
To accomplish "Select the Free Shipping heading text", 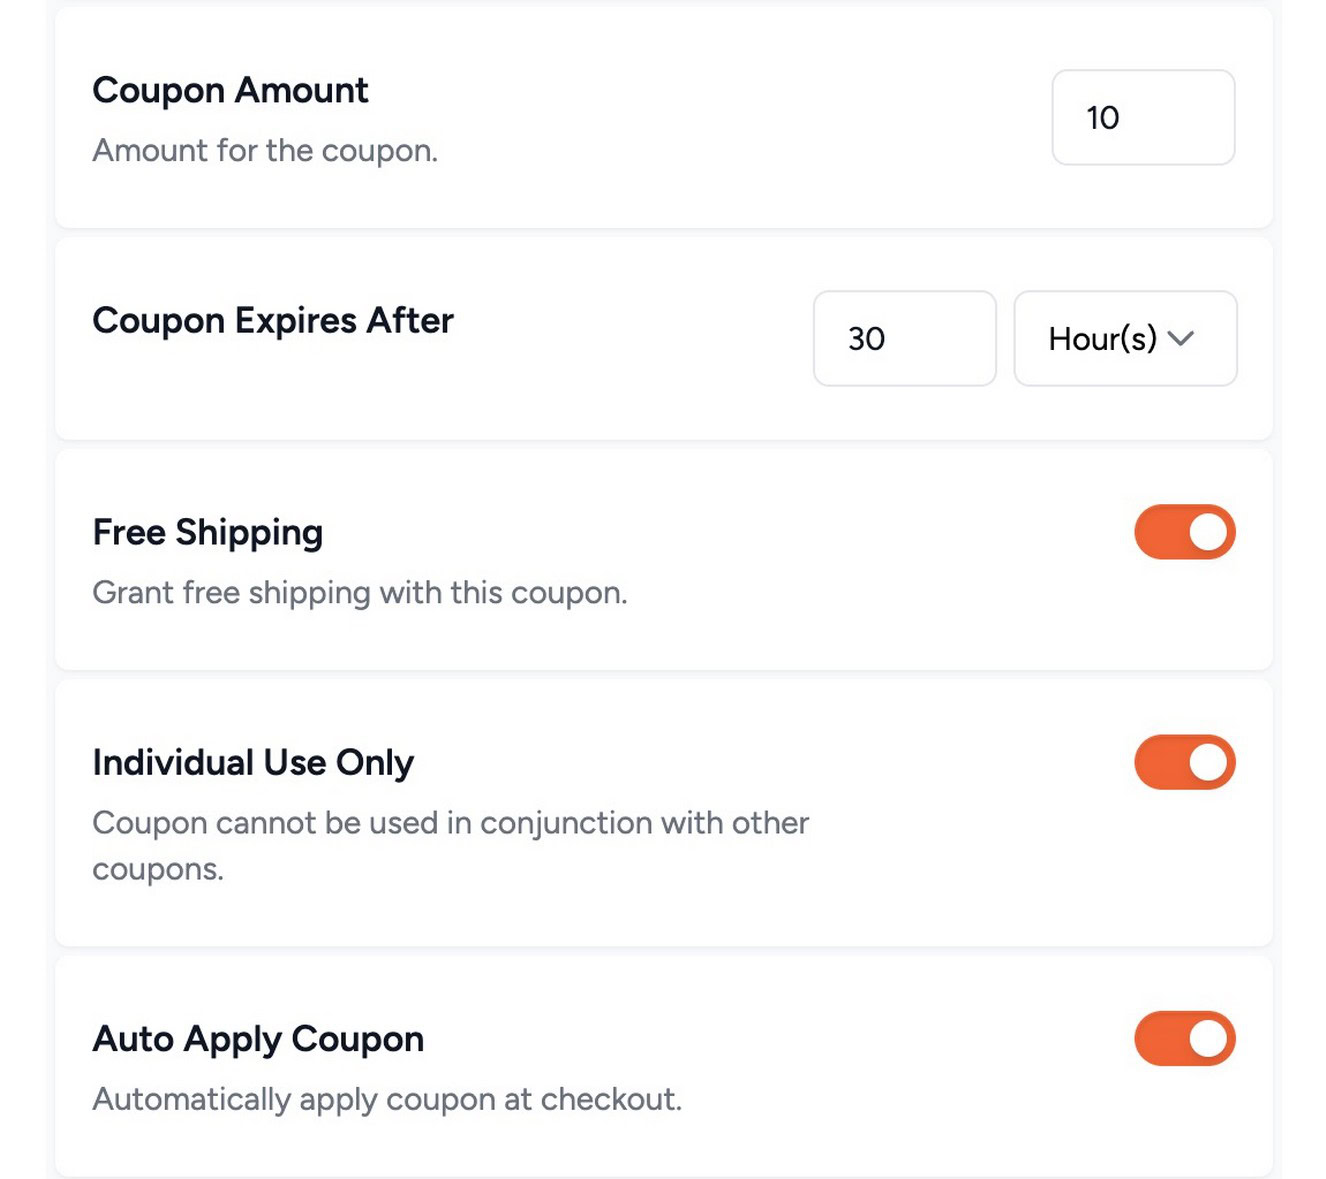I will point(207,532).
